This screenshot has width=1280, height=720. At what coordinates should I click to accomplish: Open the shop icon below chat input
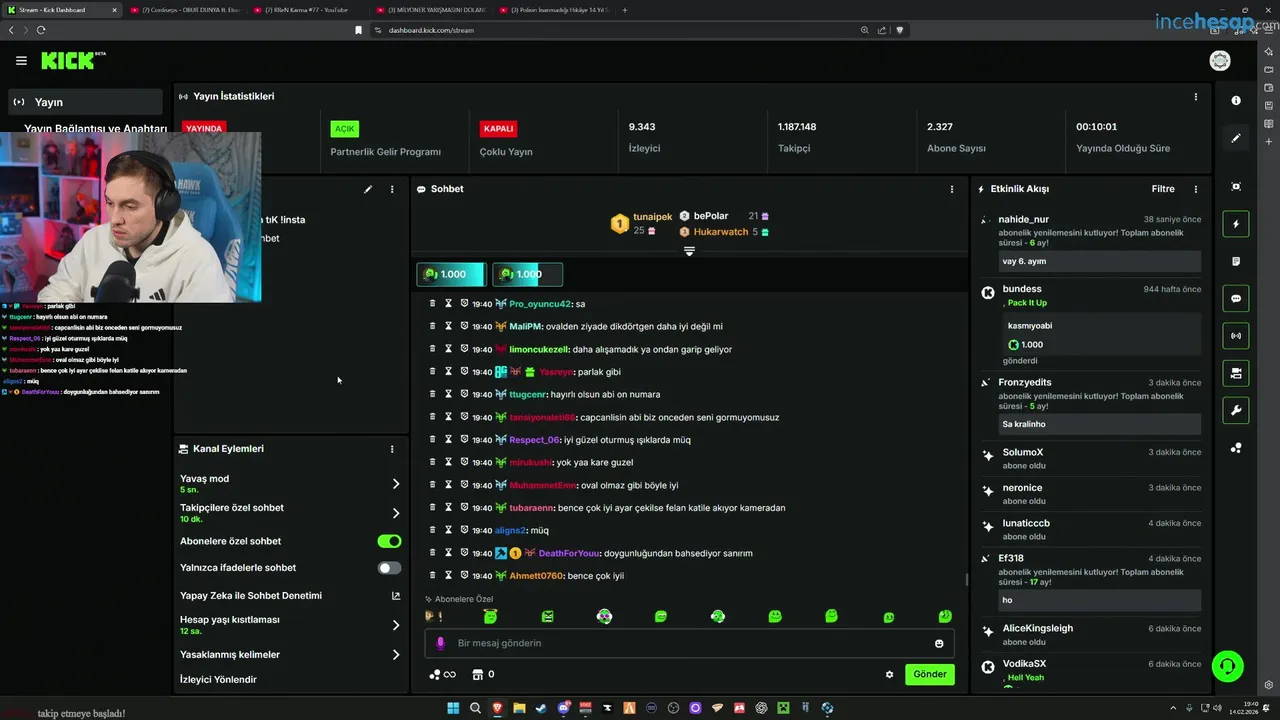(x=477, y=674)
